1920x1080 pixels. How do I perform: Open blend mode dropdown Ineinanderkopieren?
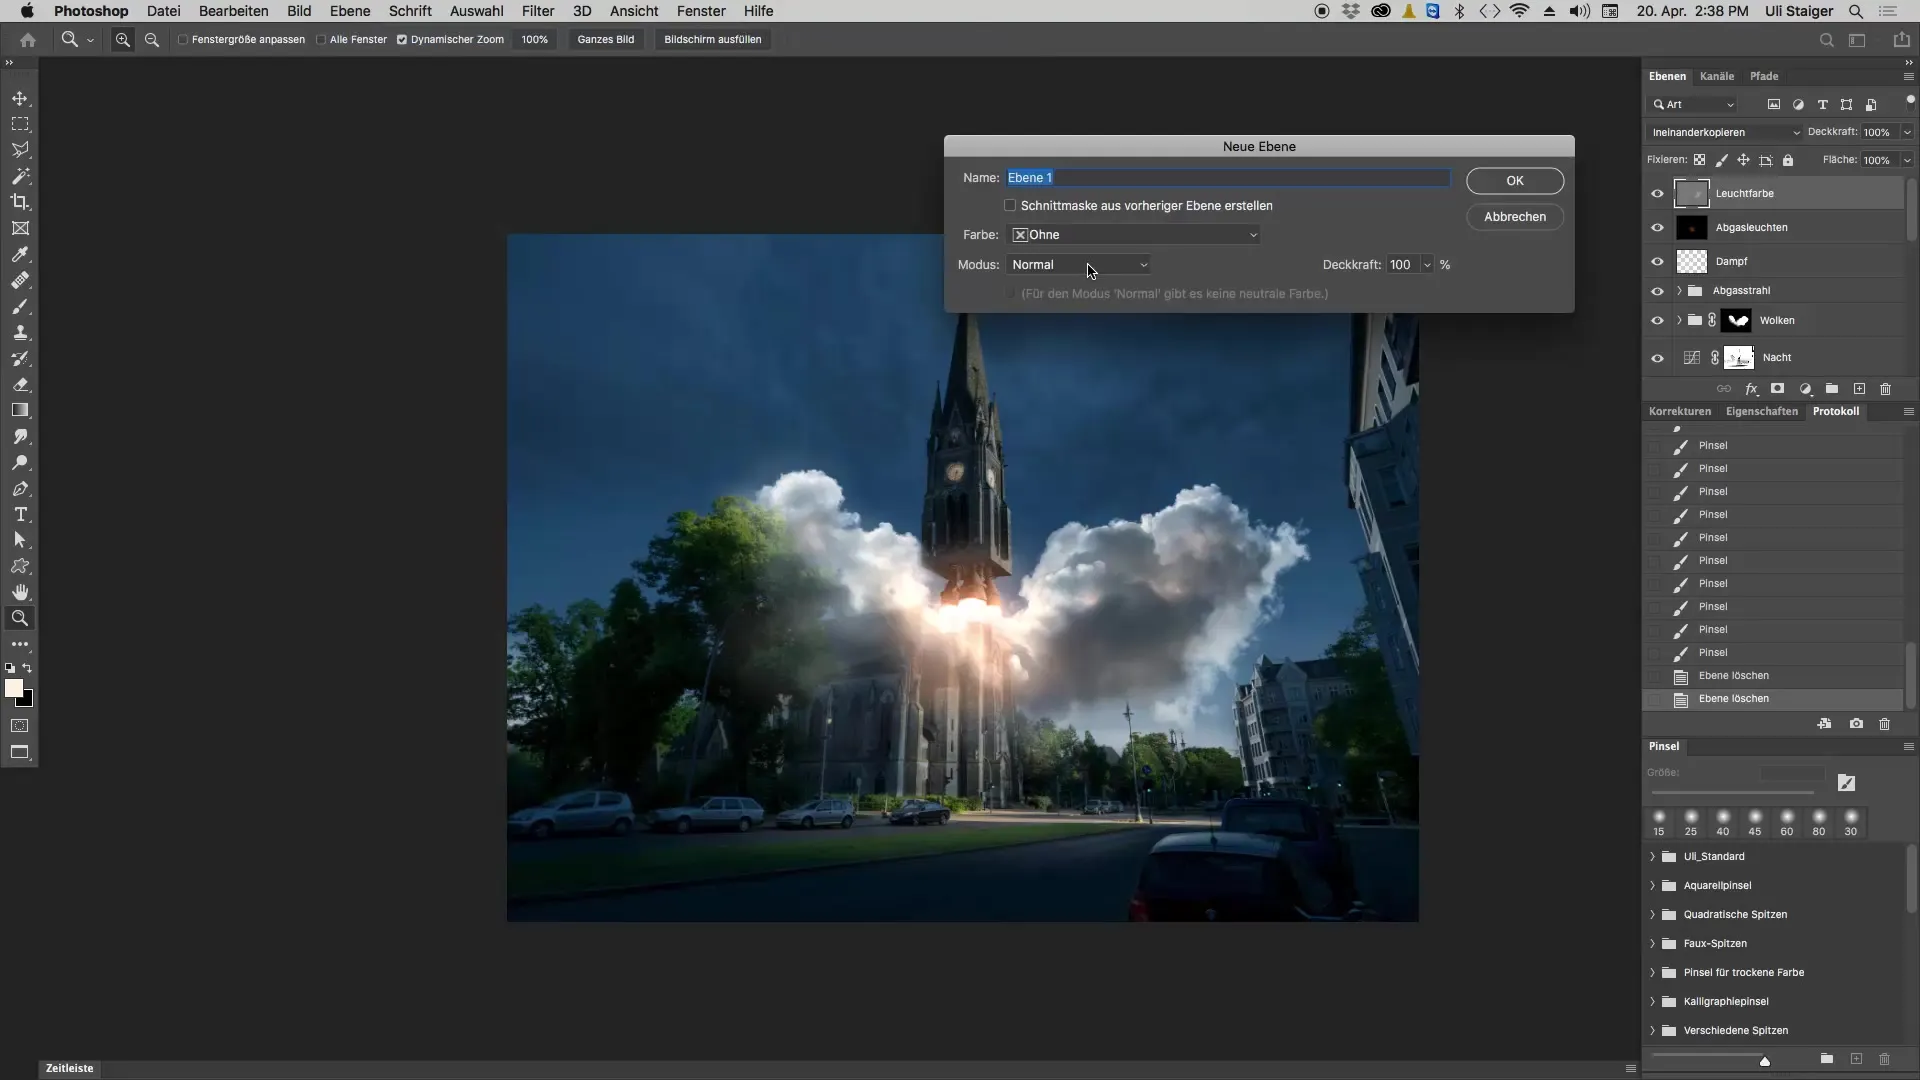tap(1725, 132)
